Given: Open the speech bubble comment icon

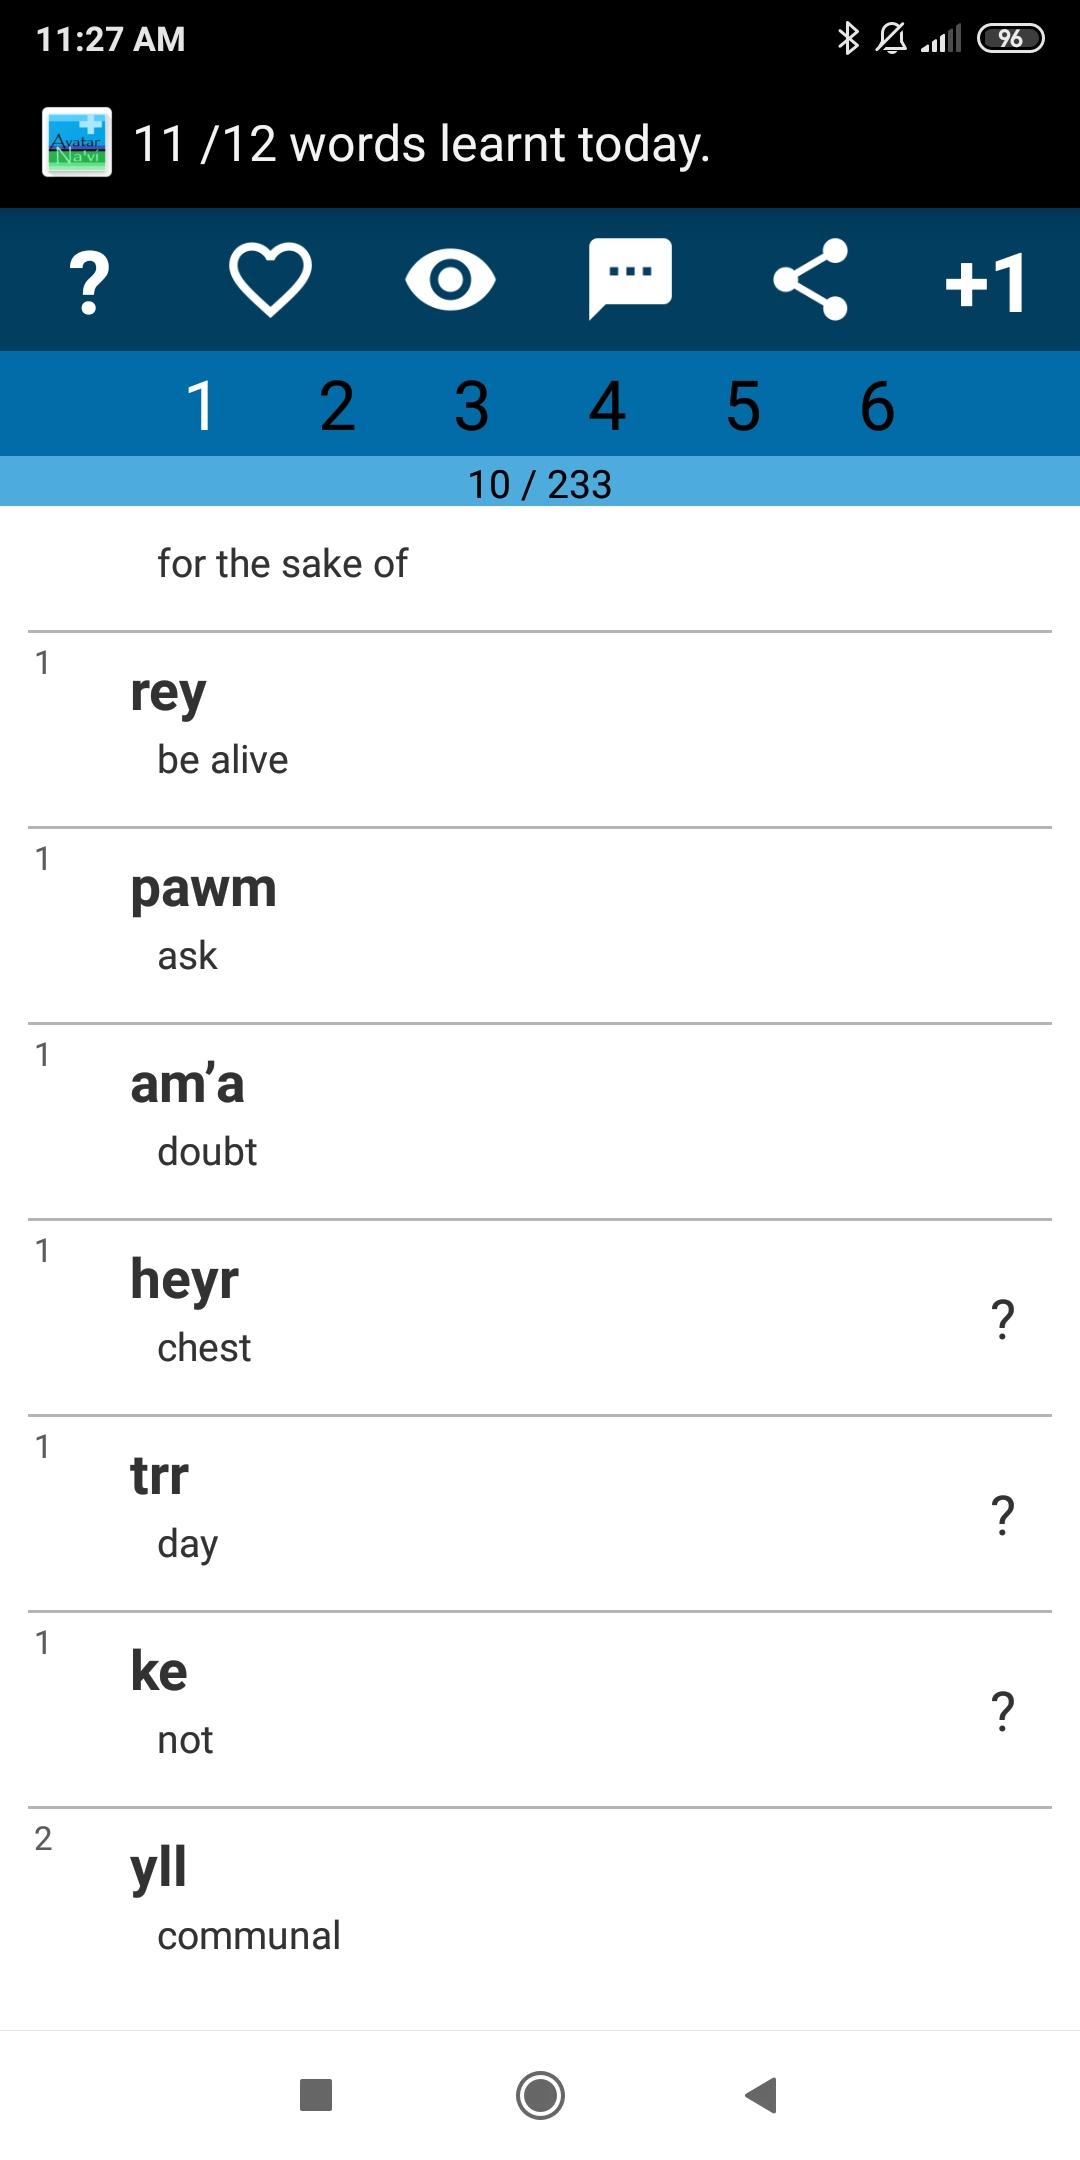Looking at the screenshot, I should (x=630, y=279).
